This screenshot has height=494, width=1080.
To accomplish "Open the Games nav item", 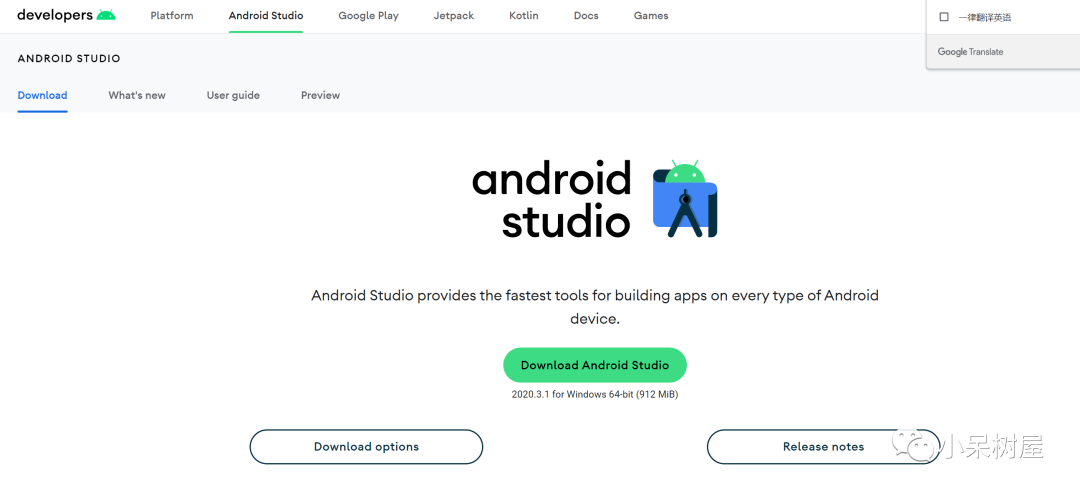I will 651,15.
